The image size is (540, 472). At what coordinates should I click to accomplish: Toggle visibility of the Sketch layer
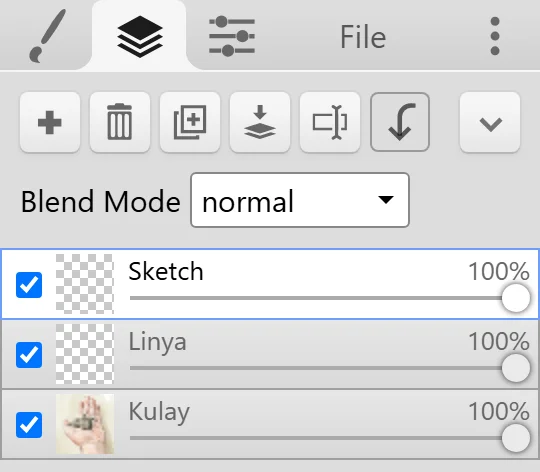[x=29, y=285]
